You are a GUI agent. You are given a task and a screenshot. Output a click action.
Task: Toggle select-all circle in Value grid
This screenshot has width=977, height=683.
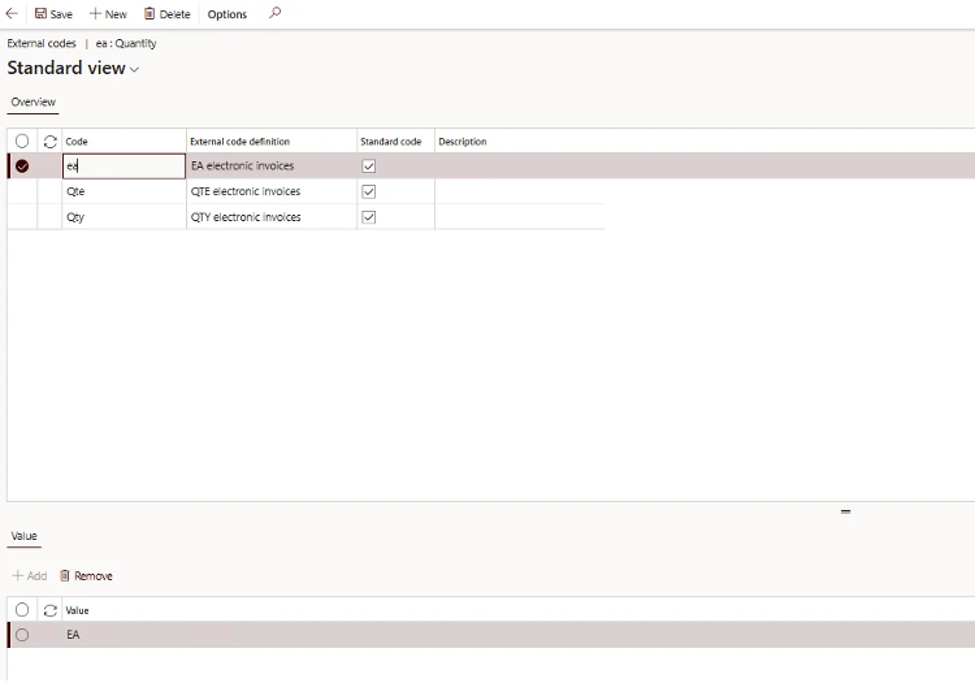click(x=22, y=609)
